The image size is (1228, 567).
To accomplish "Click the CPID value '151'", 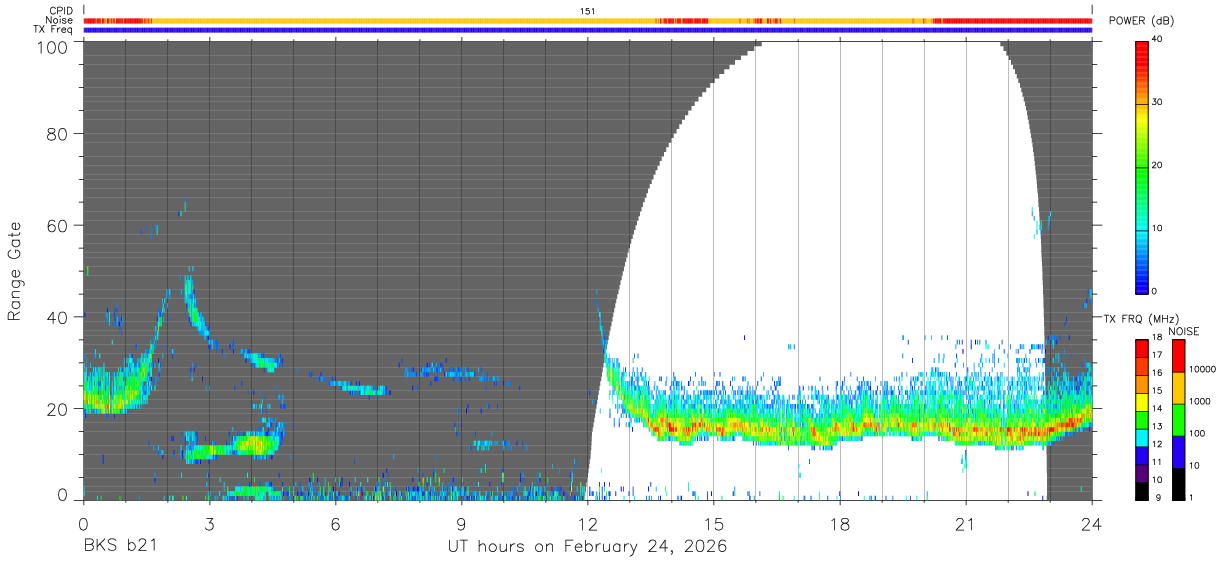I will click(x=588, y=11).
